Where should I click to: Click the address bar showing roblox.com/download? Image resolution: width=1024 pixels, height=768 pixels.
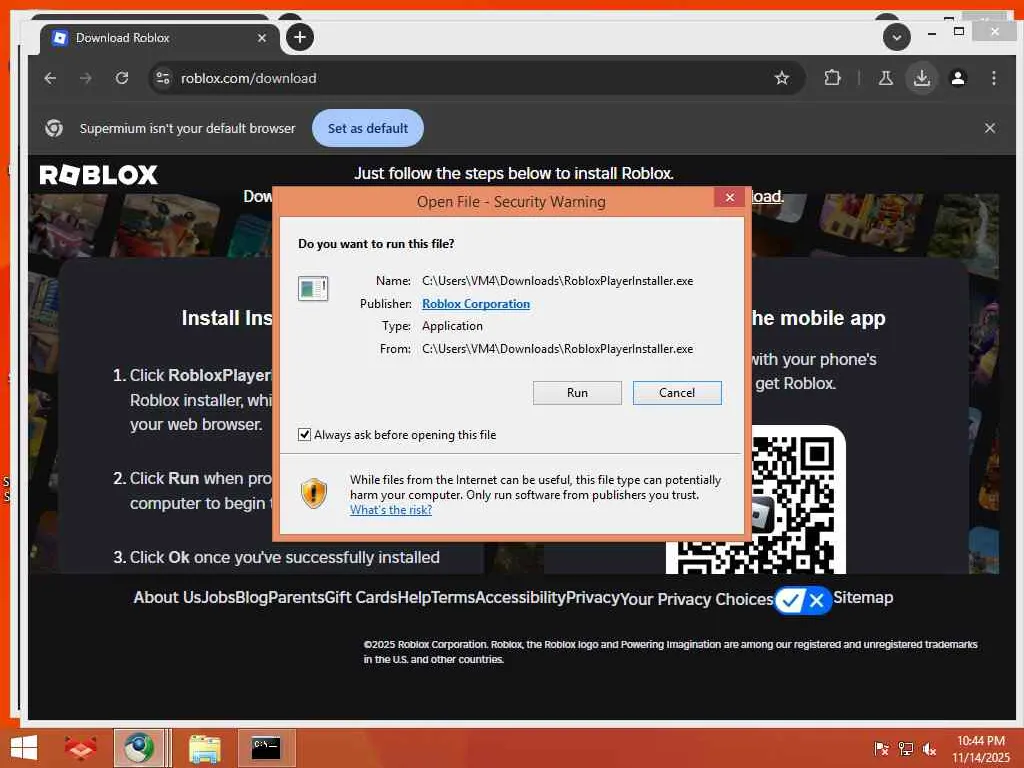pyautogui.click(x=475, y=78)
